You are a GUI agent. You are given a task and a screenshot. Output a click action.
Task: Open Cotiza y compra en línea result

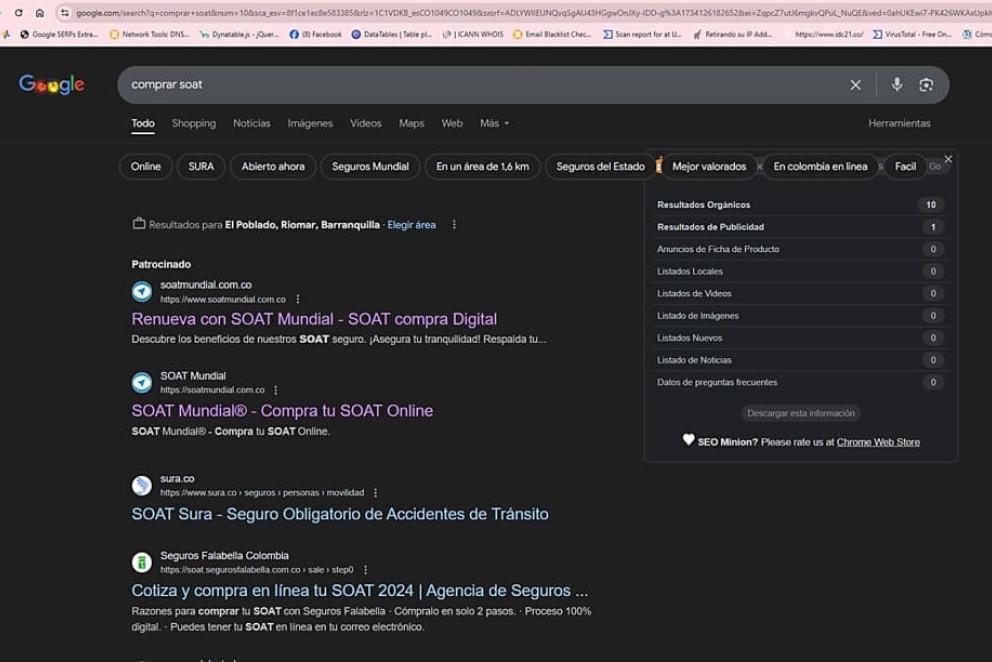360,590
